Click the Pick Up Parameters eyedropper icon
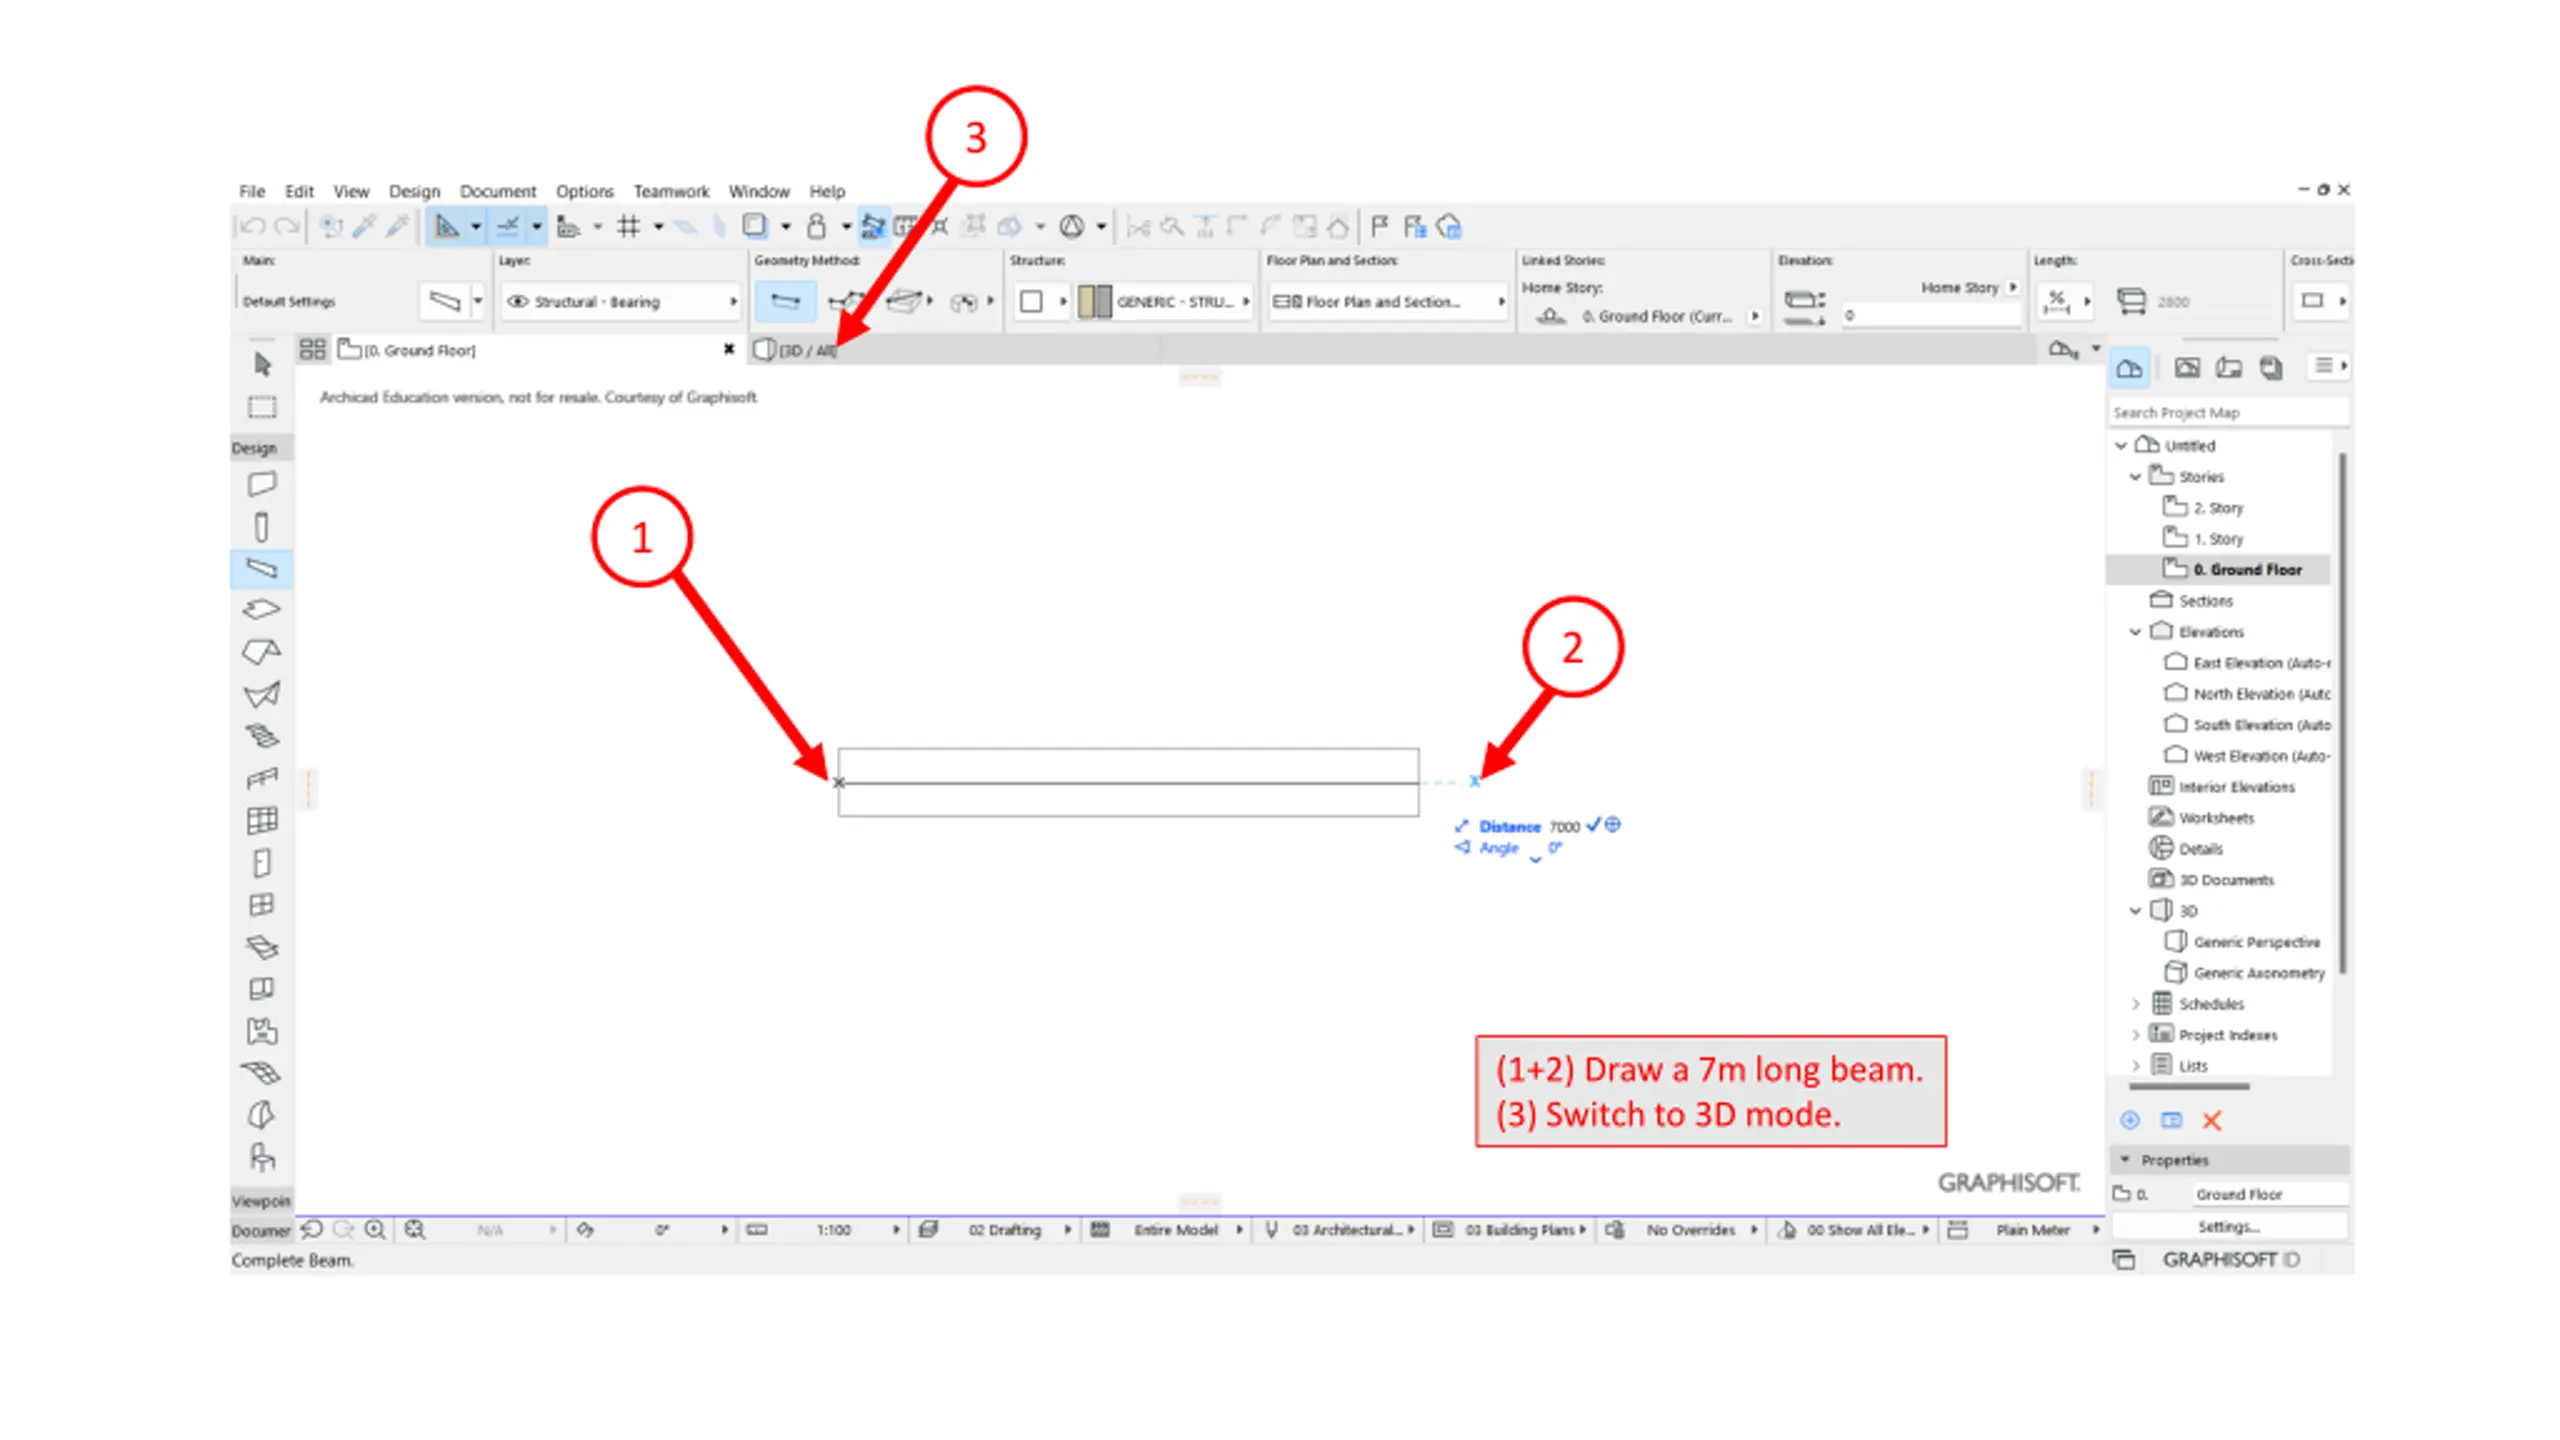 coord(364,227)
